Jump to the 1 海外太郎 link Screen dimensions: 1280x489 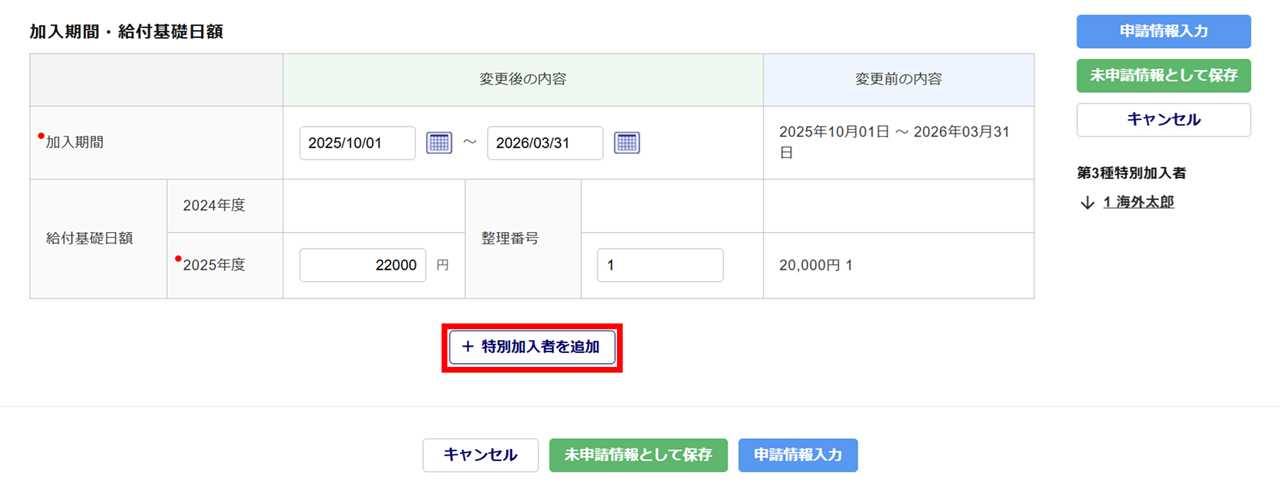[x=1138, y=203]
